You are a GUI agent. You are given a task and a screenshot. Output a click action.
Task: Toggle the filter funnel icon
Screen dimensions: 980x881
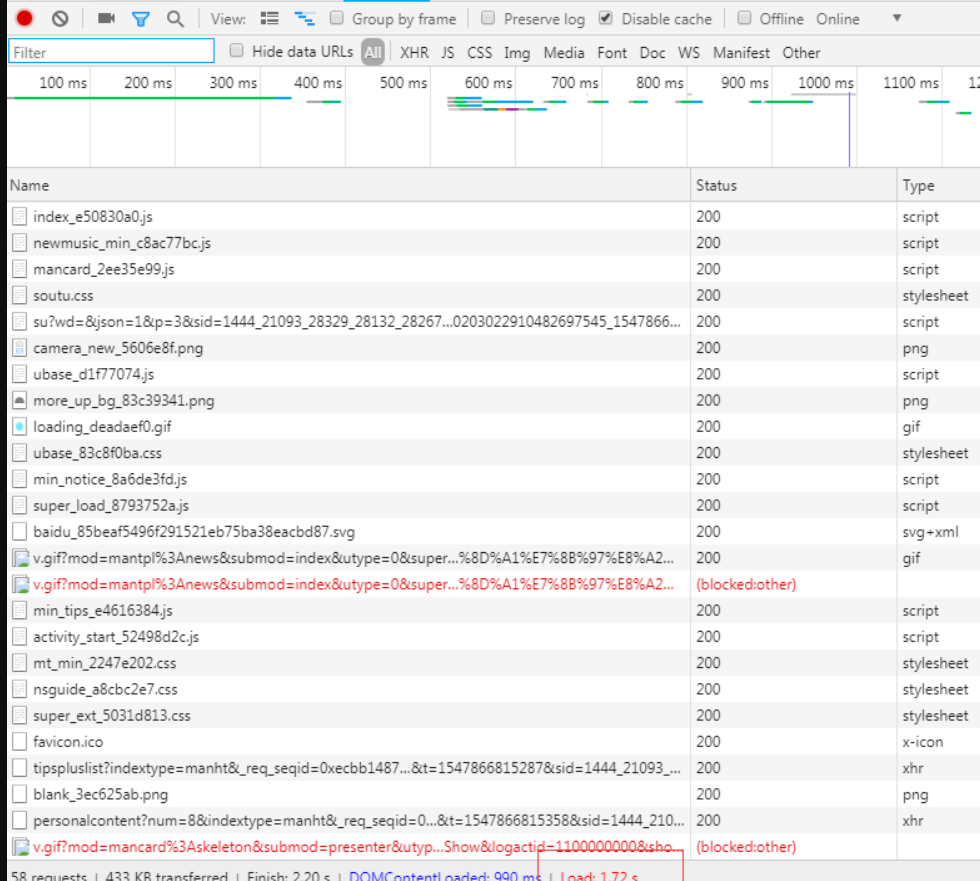click(x=141, y=19)
